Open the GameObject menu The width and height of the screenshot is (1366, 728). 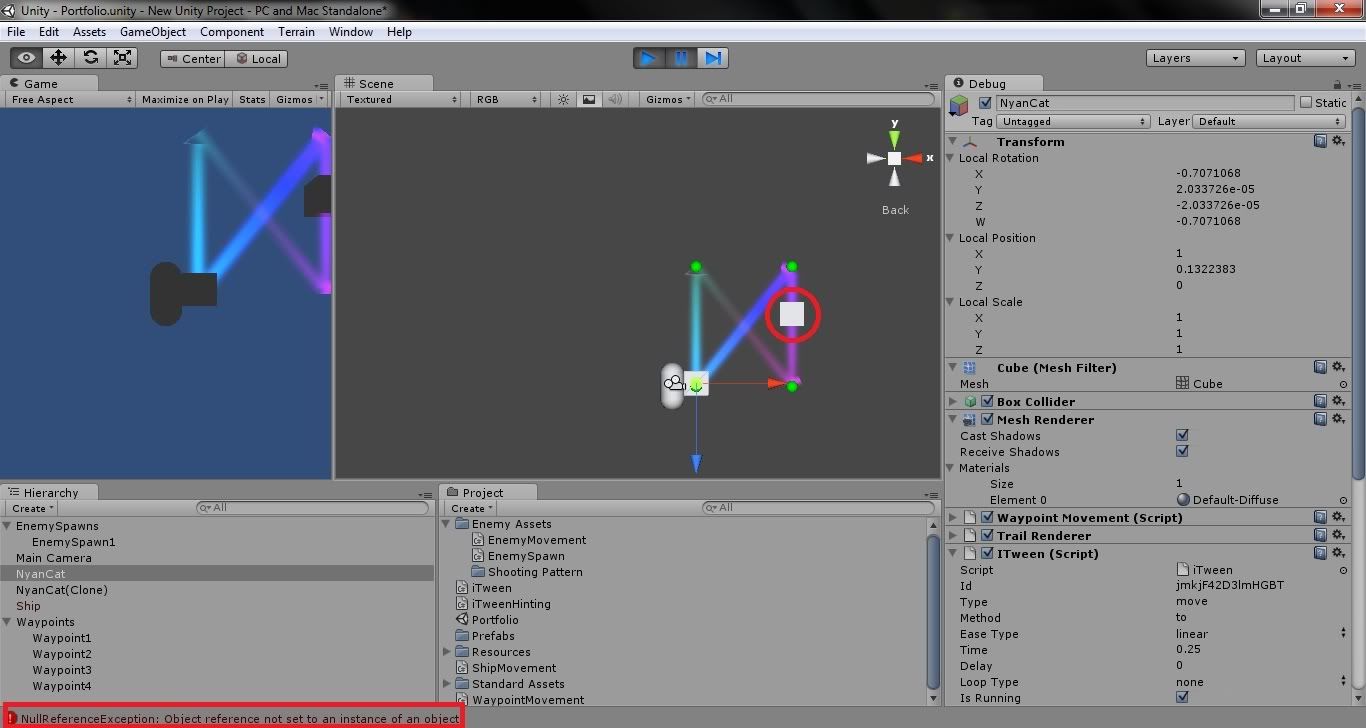pos(152,31)
